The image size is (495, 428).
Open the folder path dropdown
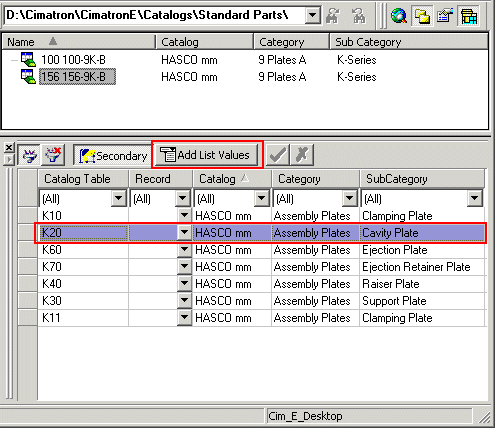pos(313,15)
